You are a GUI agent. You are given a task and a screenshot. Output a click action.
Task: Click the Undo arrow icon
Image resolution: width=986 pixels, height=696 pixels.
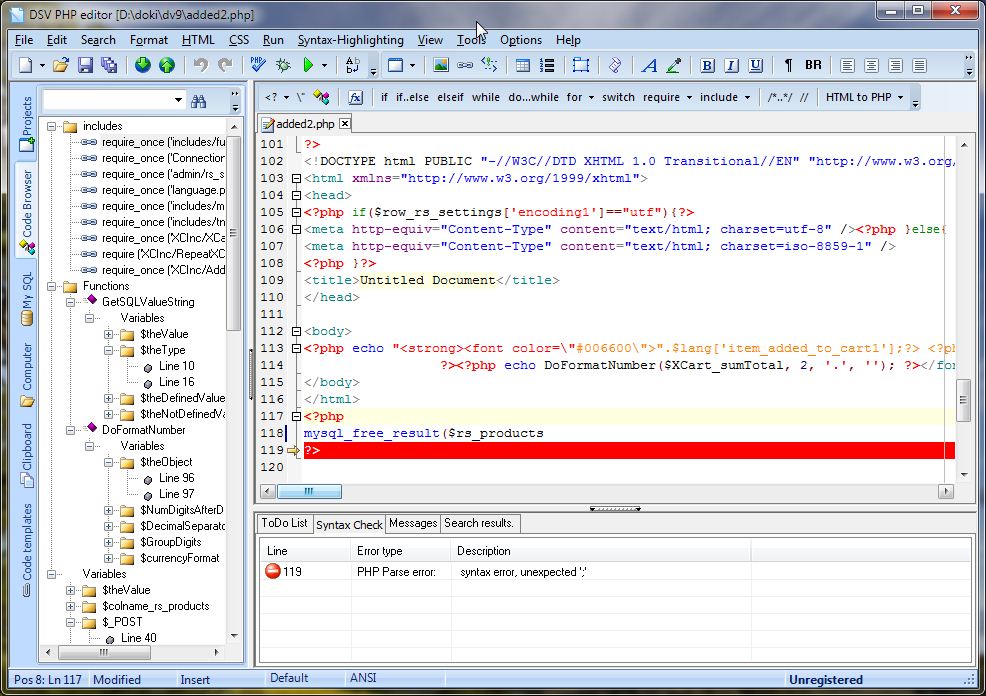click(201, 65)
